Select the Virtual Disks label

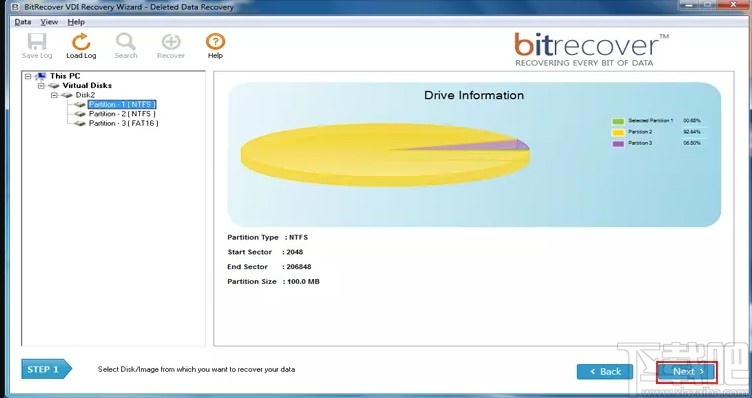pyautogui.click(x=87, y=85)
